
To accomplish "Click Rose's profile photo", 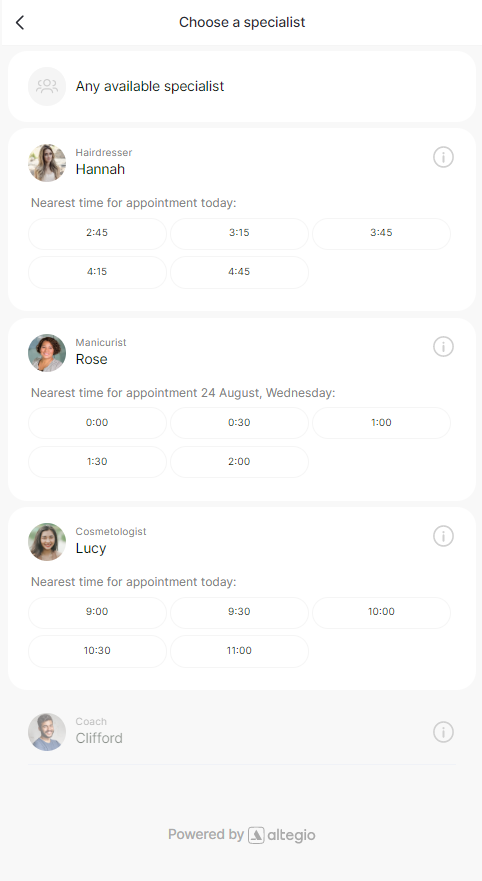I will [47, 353].
